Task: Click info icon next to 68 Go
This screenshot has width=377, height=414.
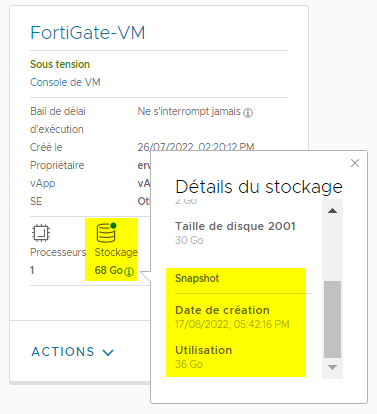Action: (x=129, y=272)
